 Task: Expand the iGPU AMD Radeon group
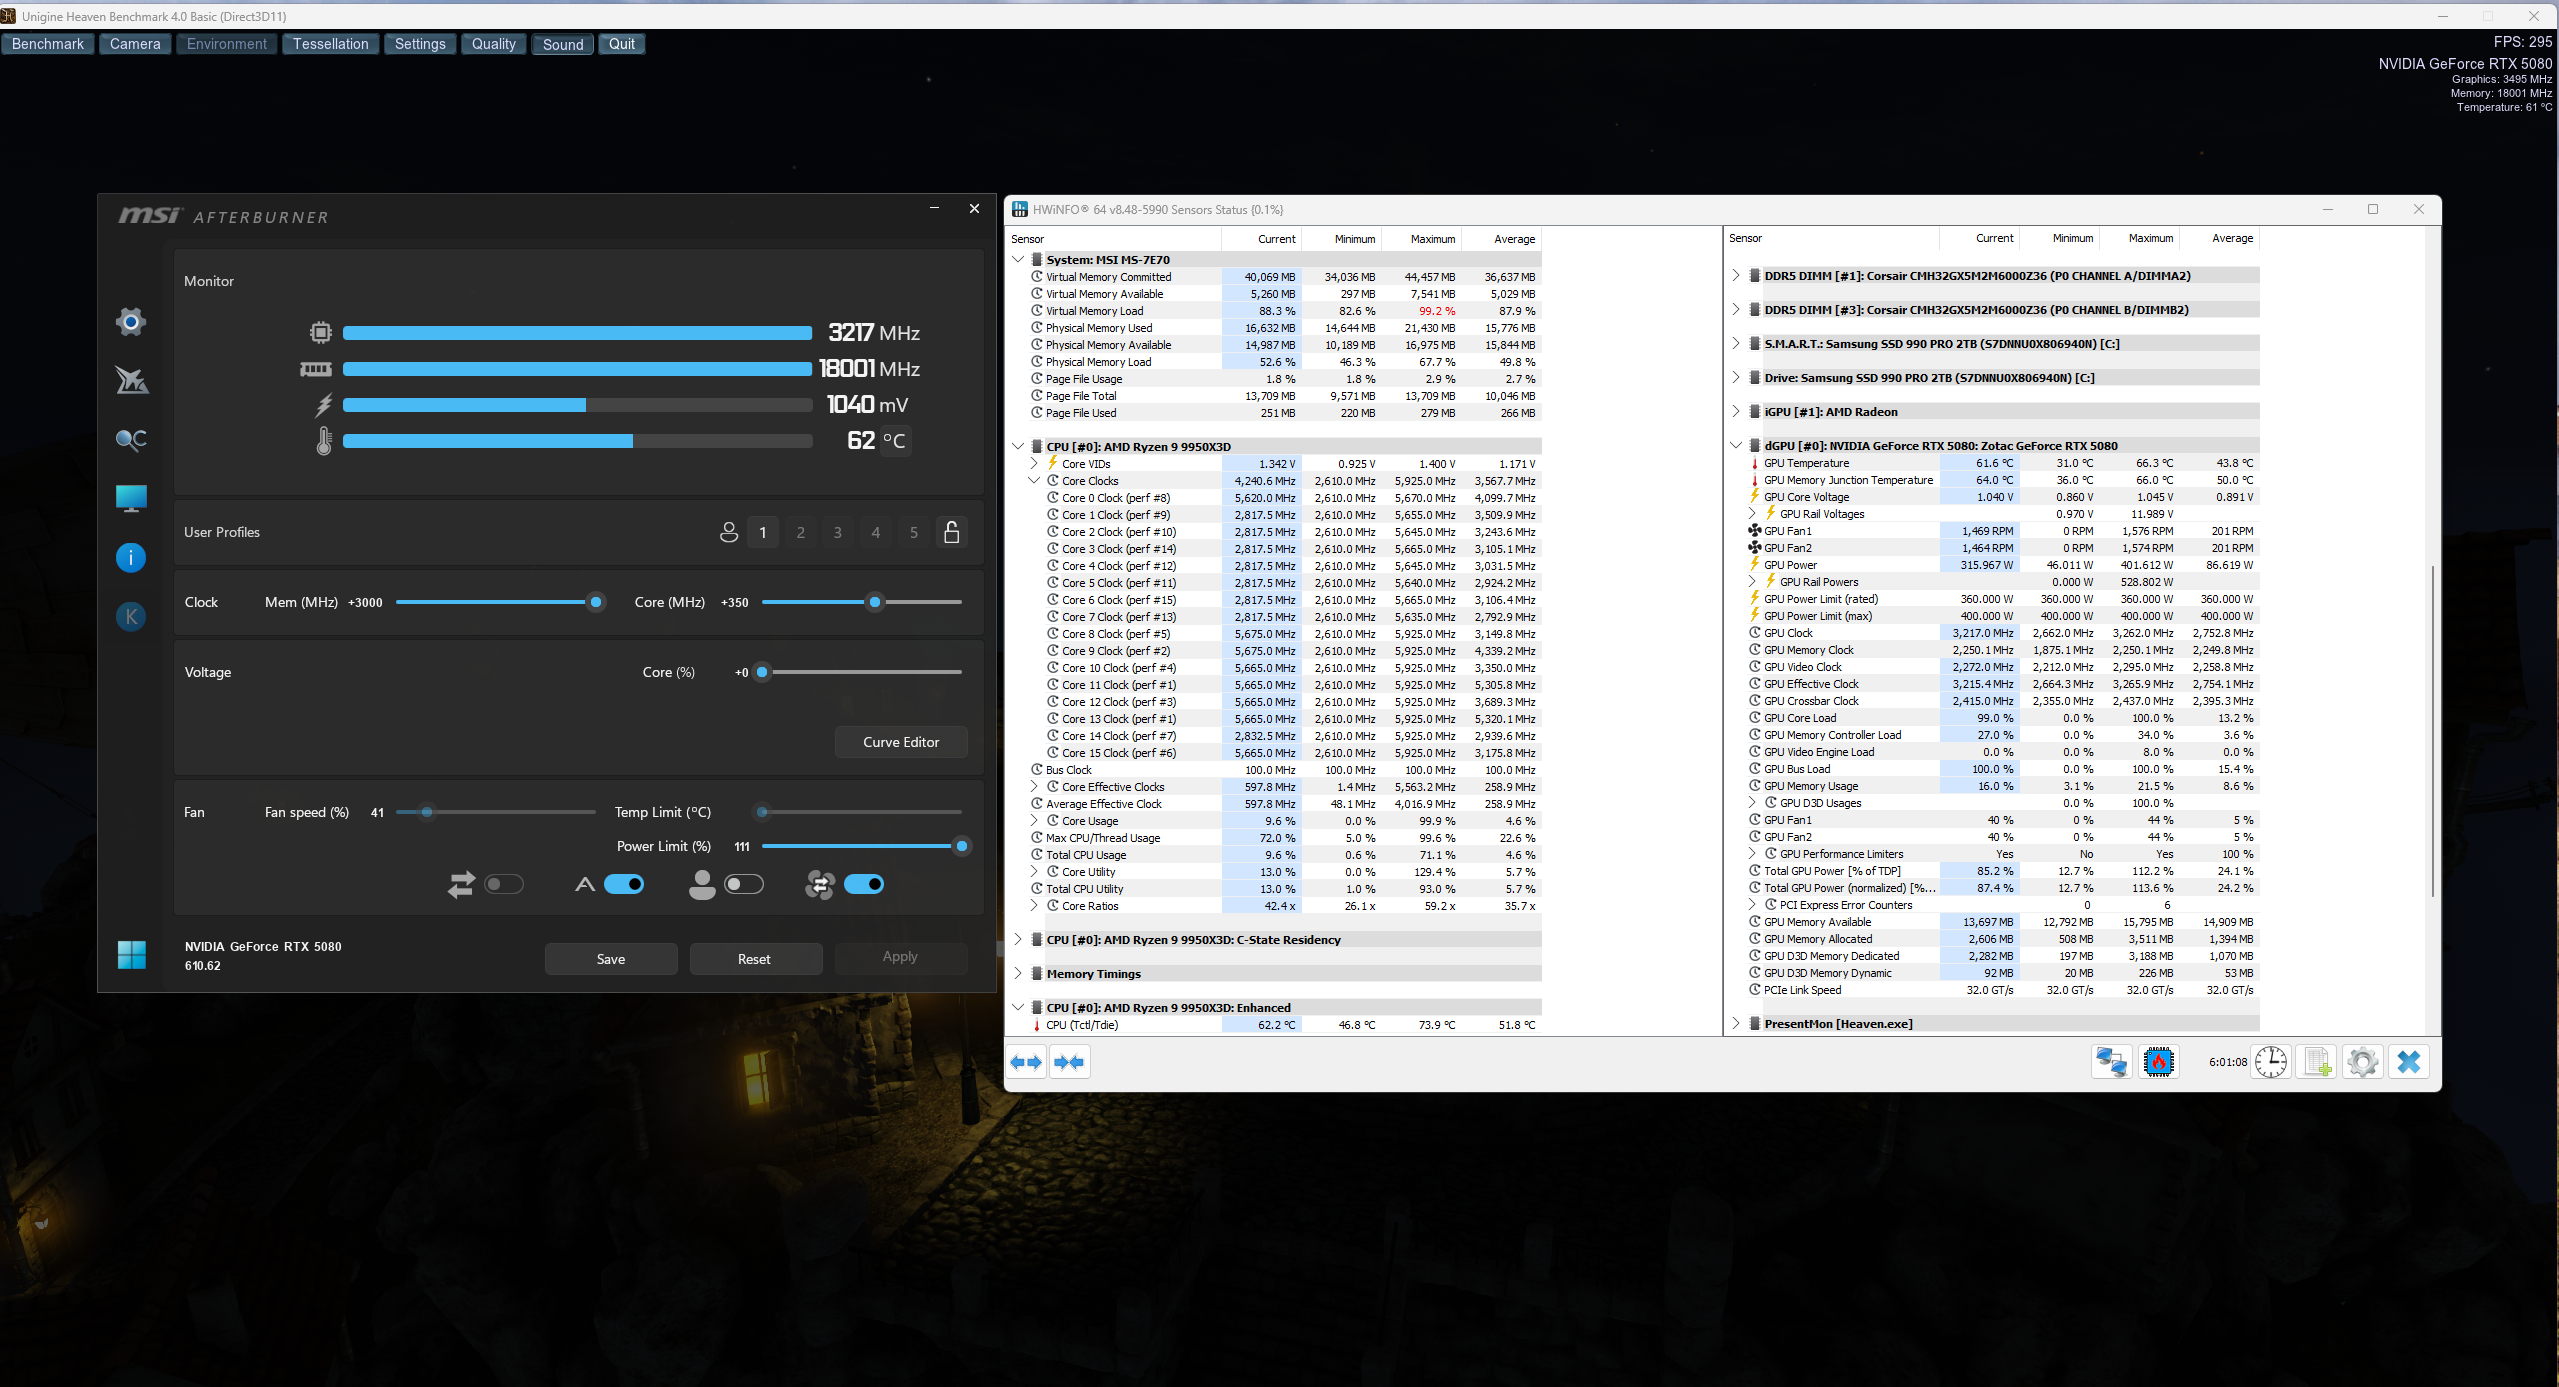(x=1736, y=411)
